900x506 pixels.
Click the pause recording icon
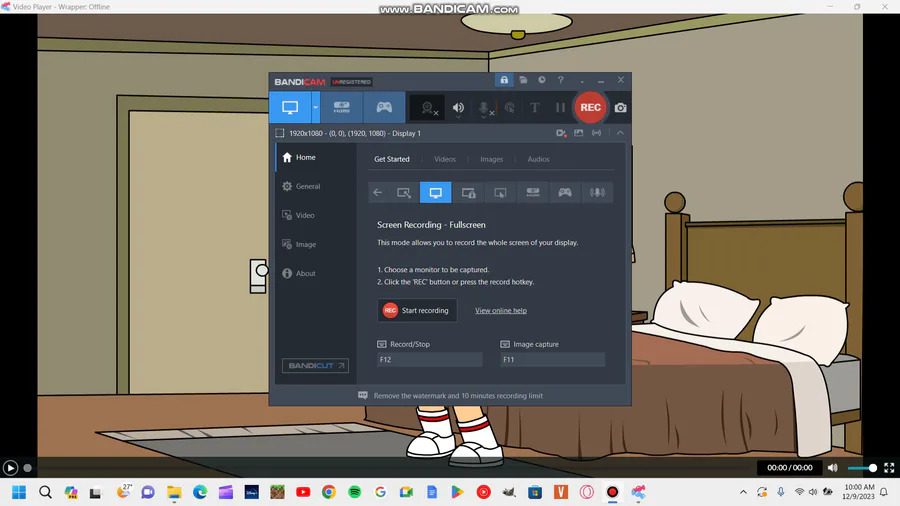point(560,107)
